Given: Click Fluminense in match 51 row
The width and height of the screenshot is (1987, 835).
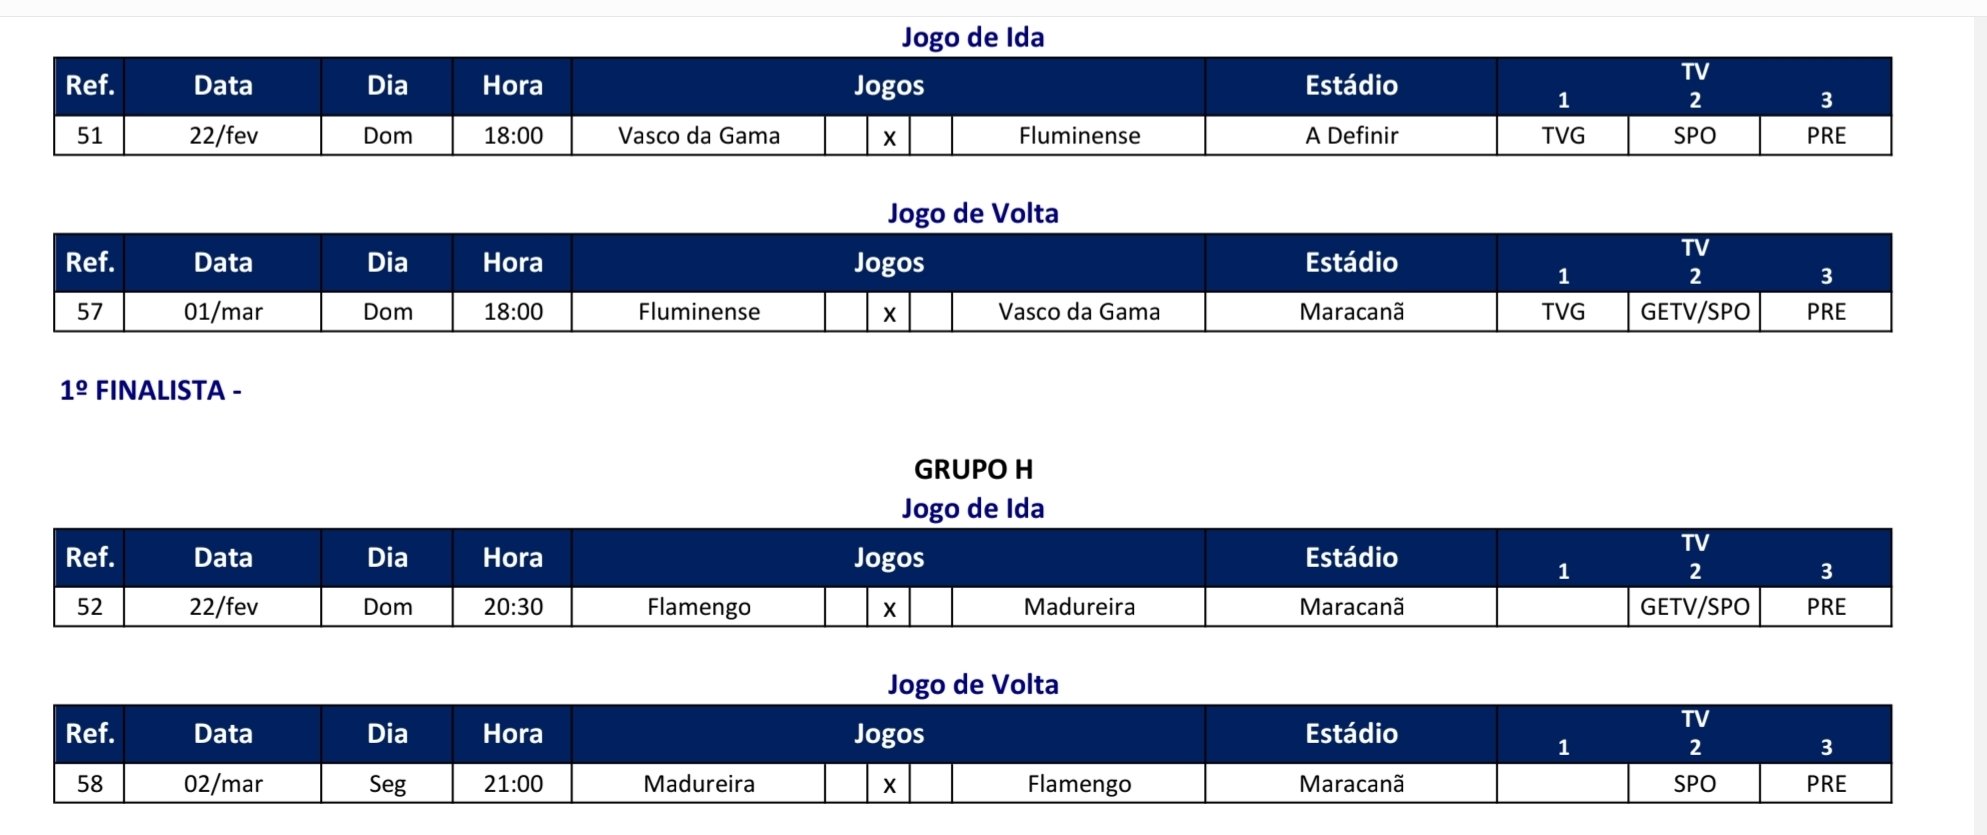Looking at the screenshot, I should 1079,136.
